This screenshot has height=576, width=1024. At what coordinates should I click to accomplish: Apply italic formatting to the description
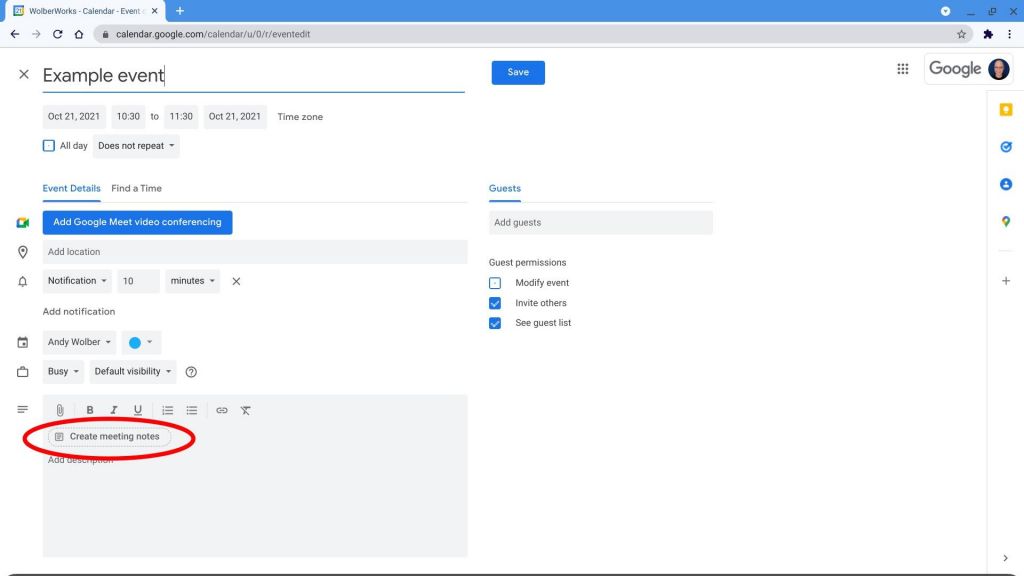click(x=114, y=410)
